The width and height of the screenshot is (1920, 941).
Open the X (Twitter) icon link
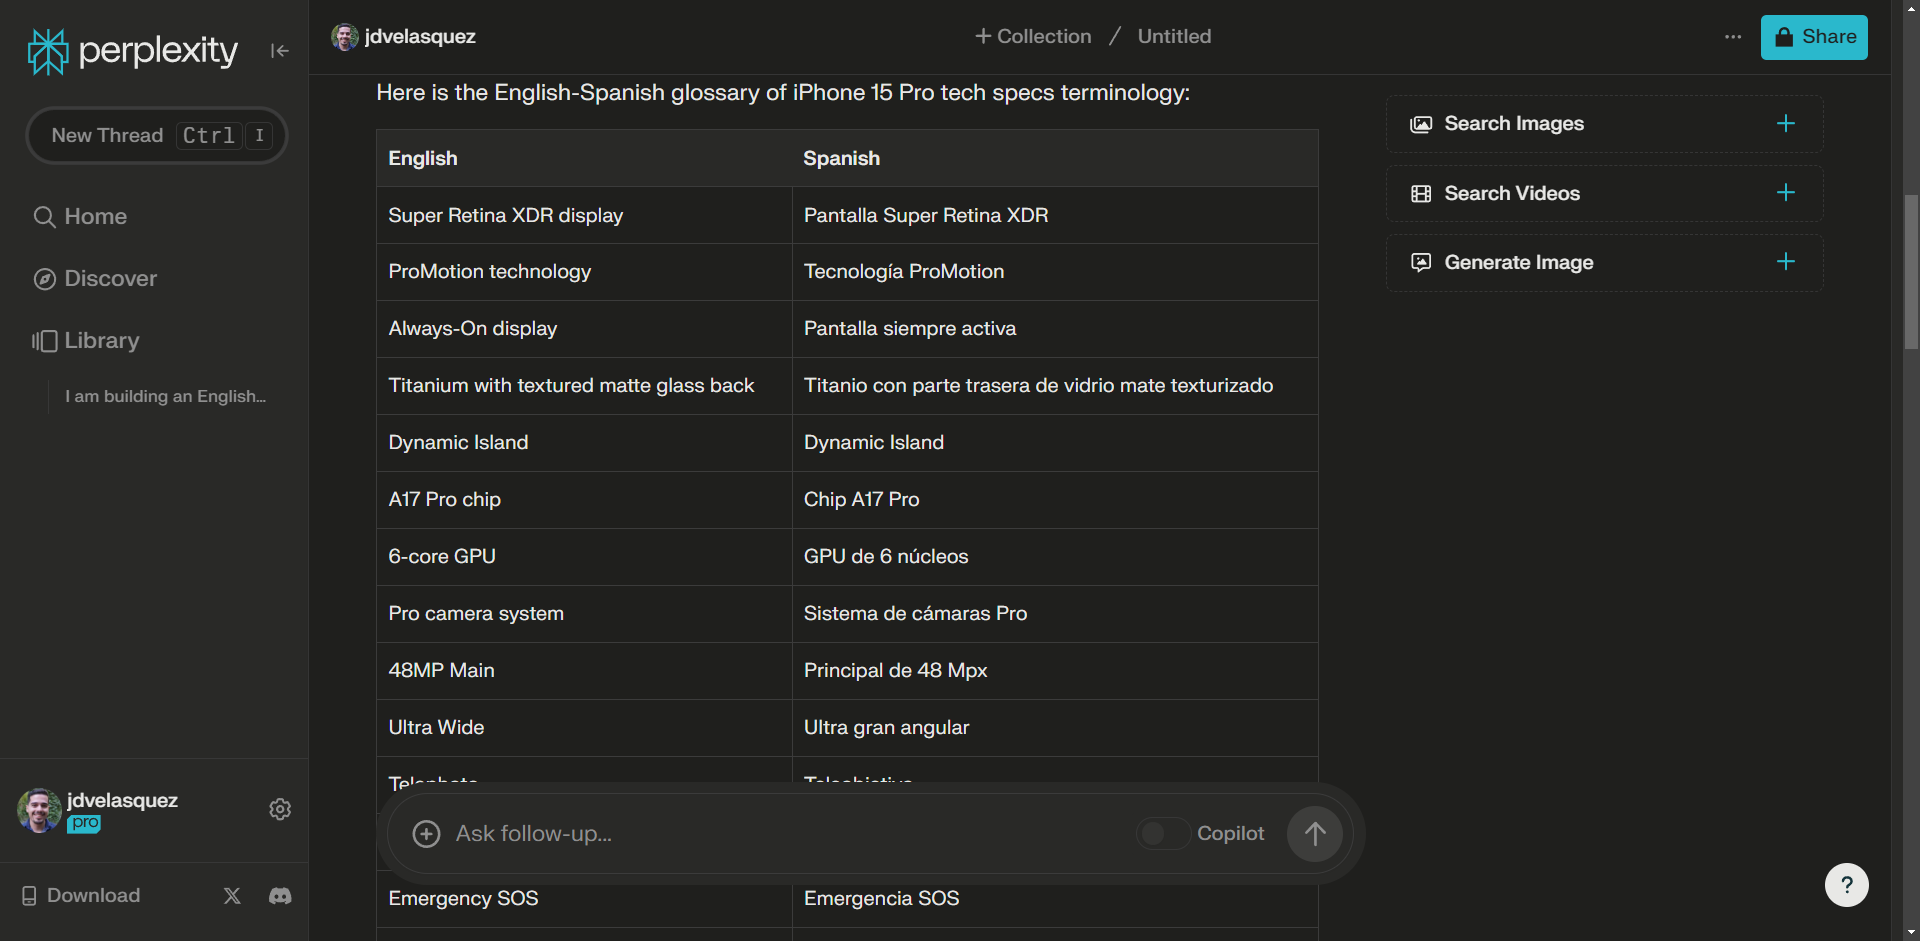pos(232,895)
